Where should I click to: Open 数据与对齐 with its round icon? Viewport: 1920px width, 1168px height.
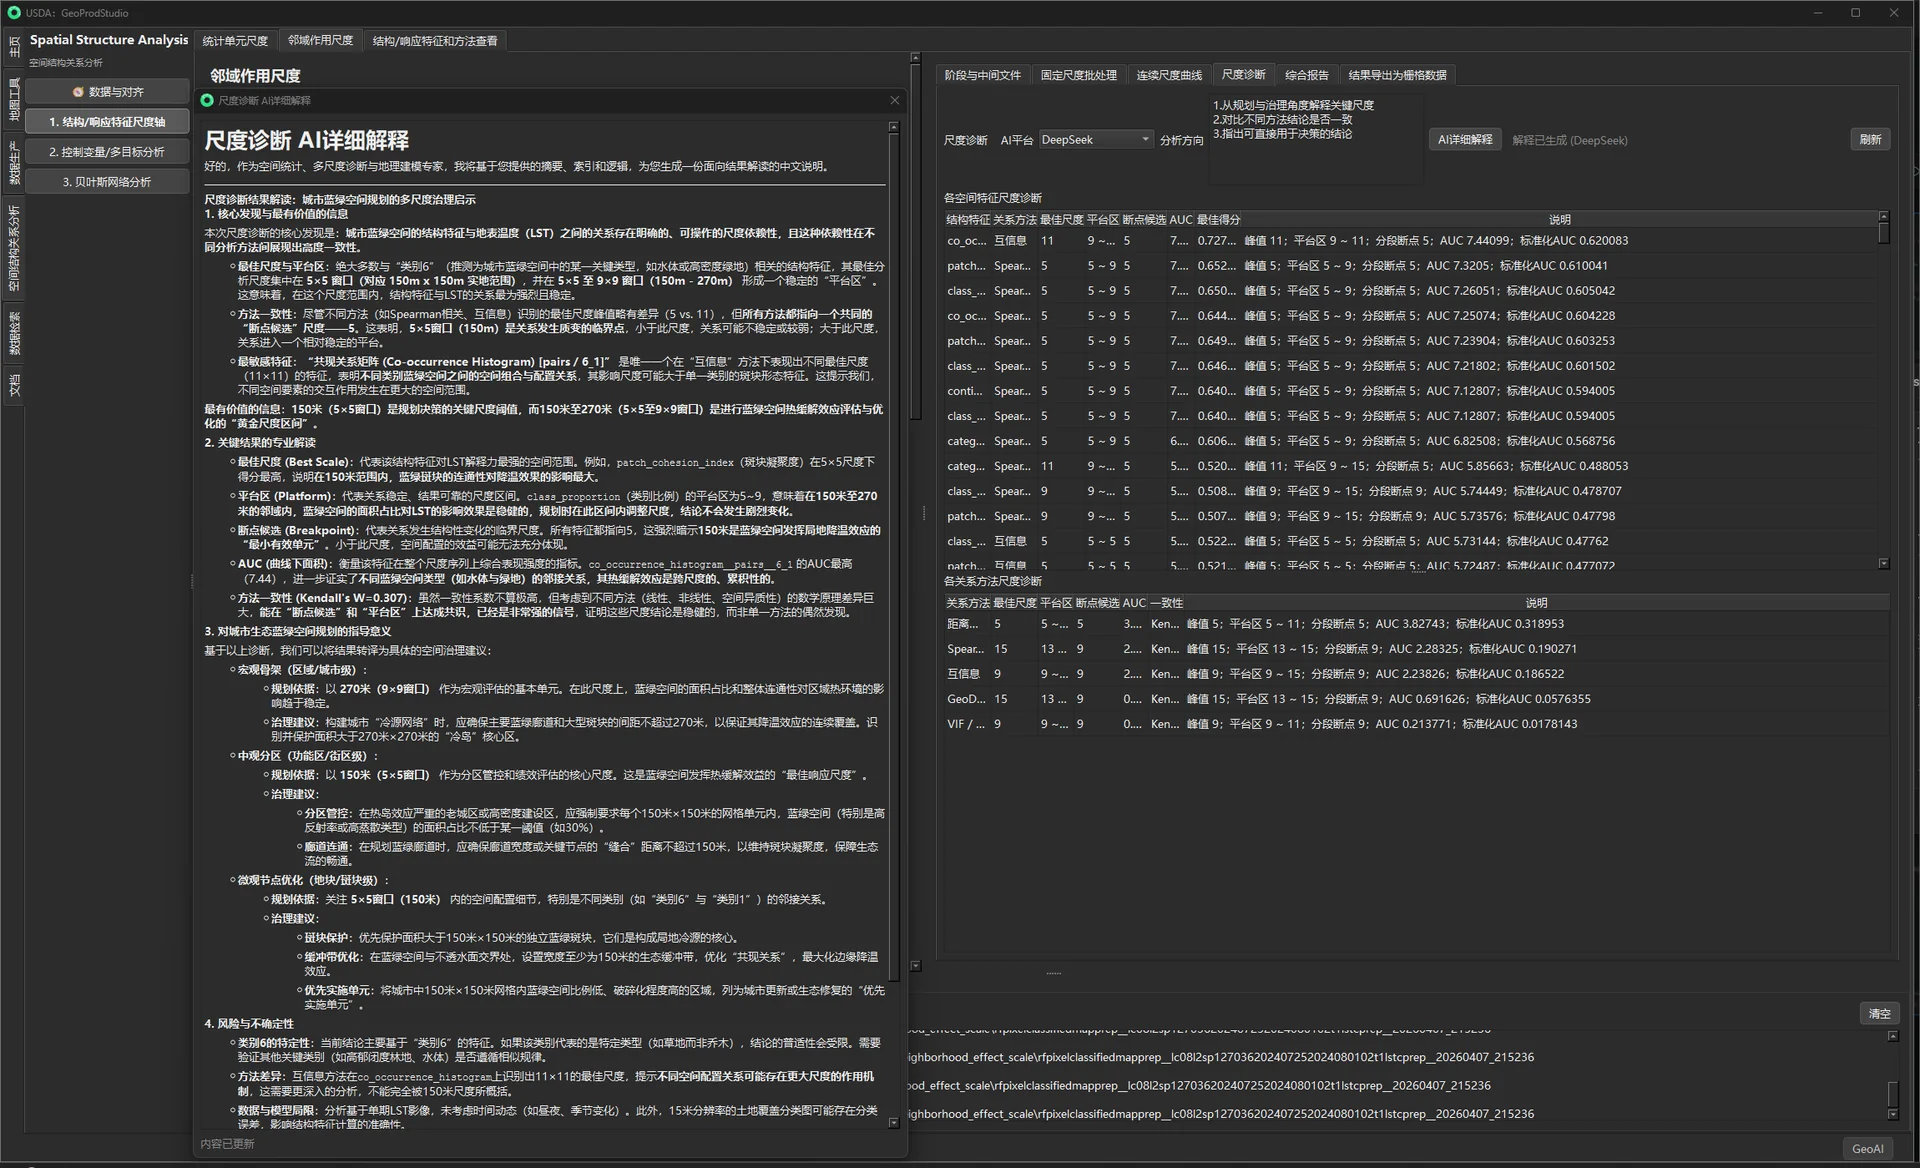tap(108, 92)
